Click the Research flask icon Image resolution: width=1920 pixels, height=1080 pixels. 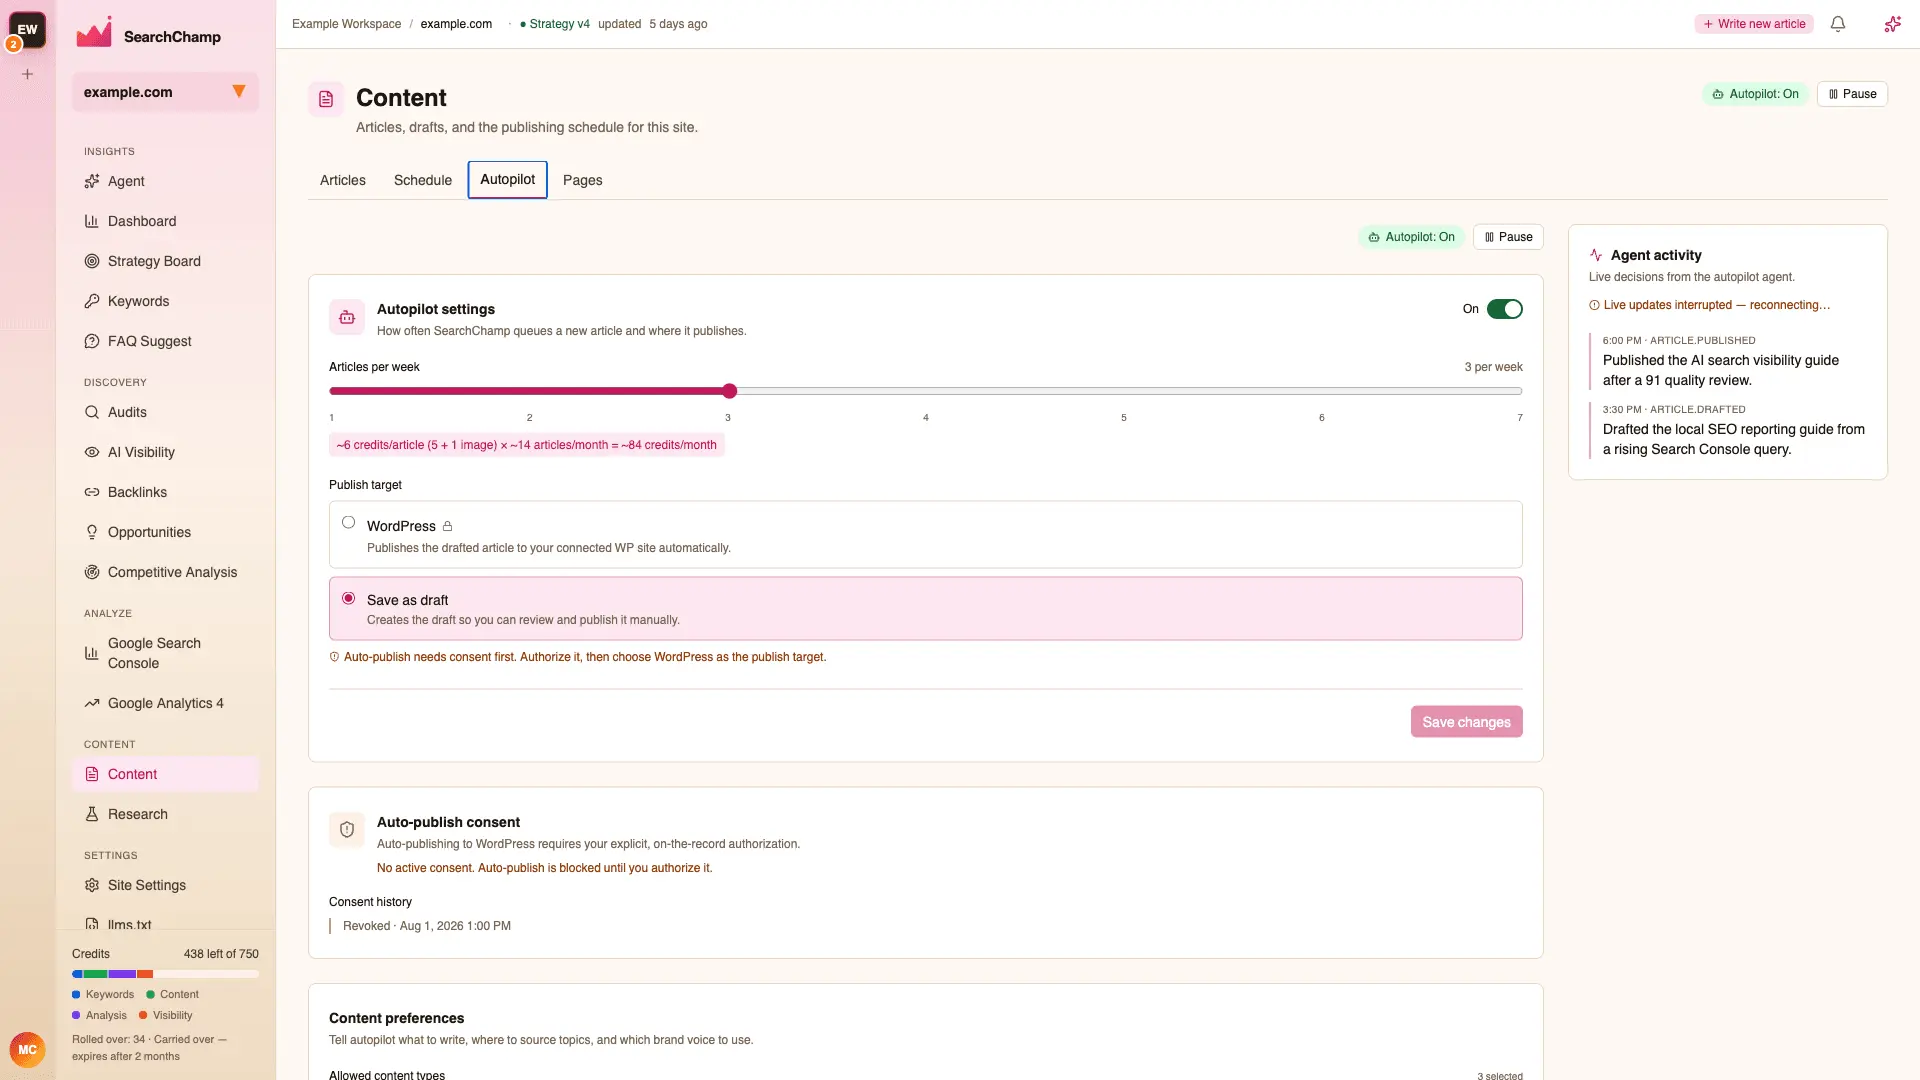[92, 814]
